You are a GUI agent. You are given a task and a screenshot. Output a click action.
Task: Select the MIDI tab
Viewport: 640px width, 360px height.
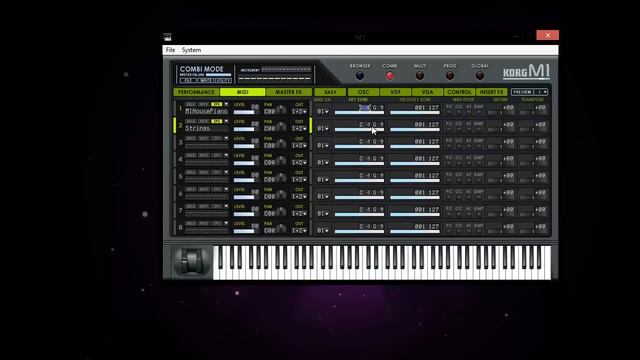242,92
